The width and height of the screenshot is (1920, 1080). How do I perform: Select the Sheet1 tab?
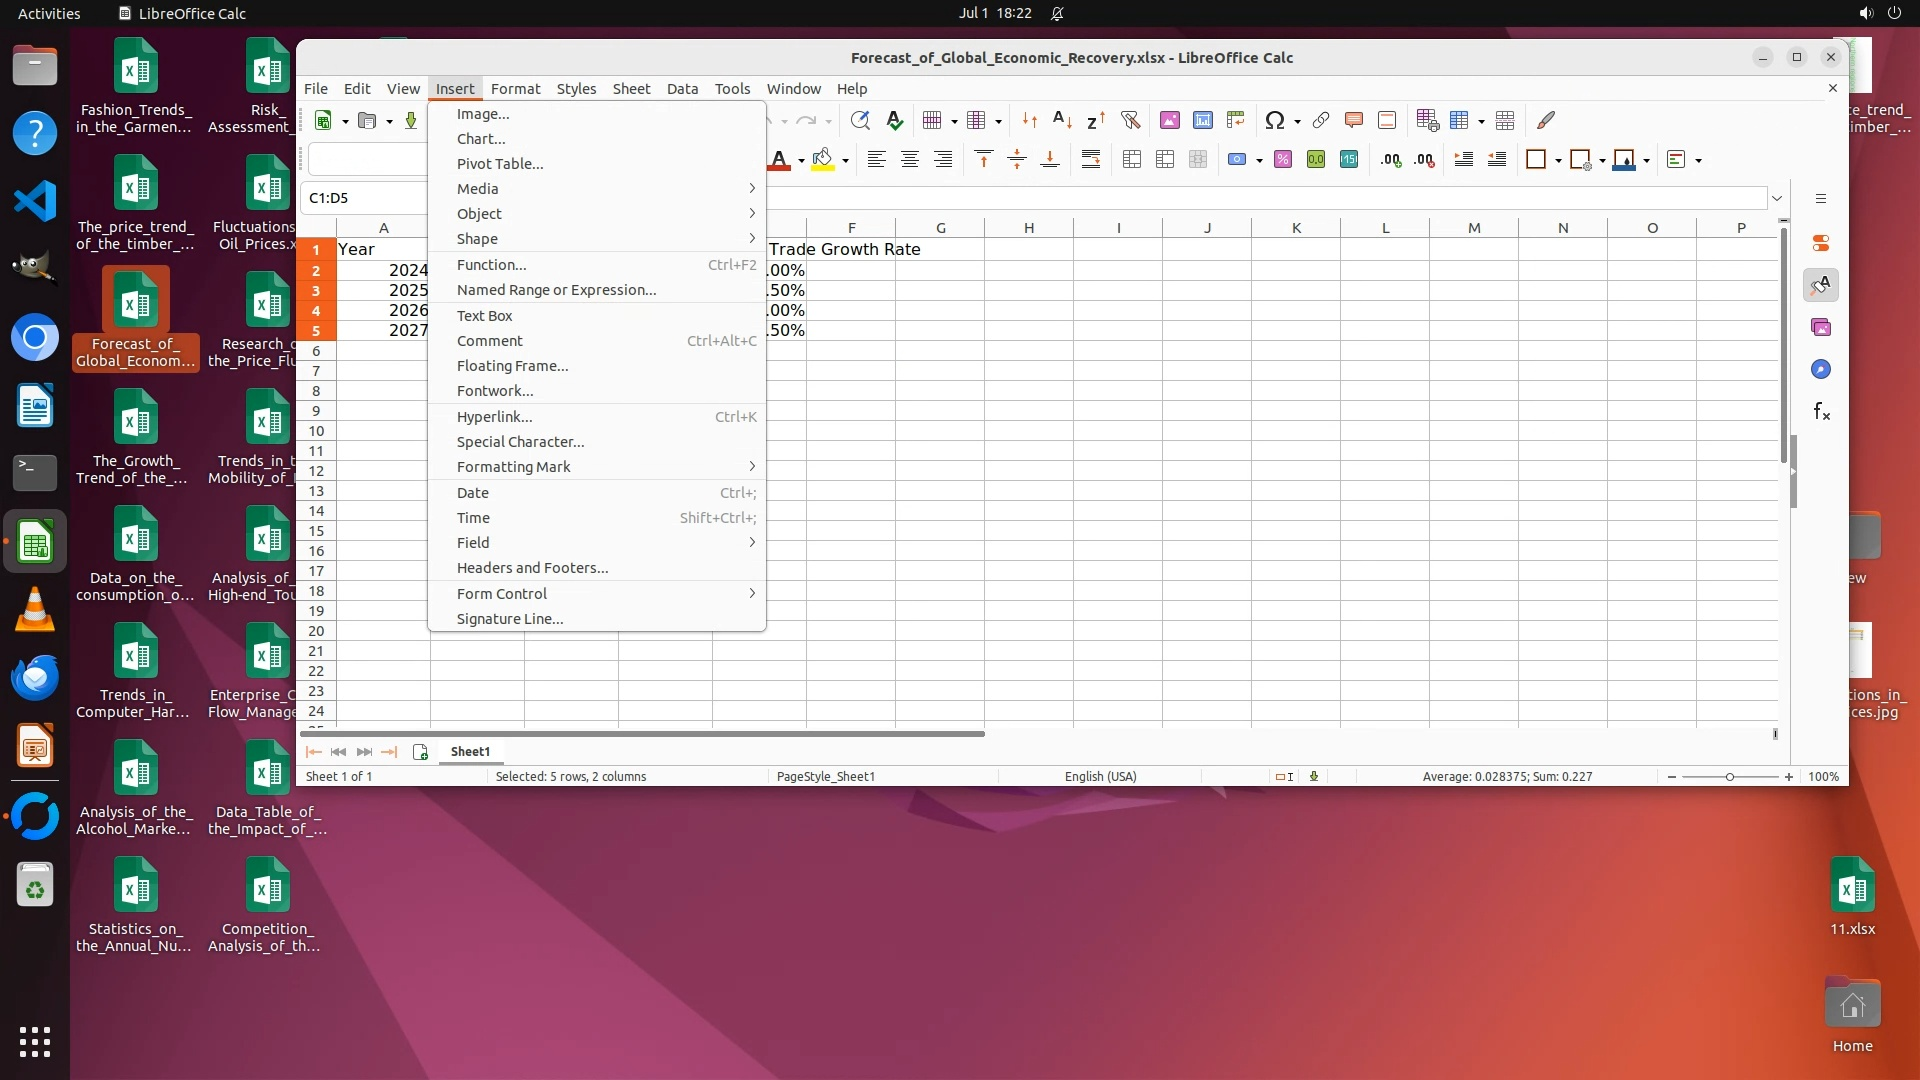(470, 752)
